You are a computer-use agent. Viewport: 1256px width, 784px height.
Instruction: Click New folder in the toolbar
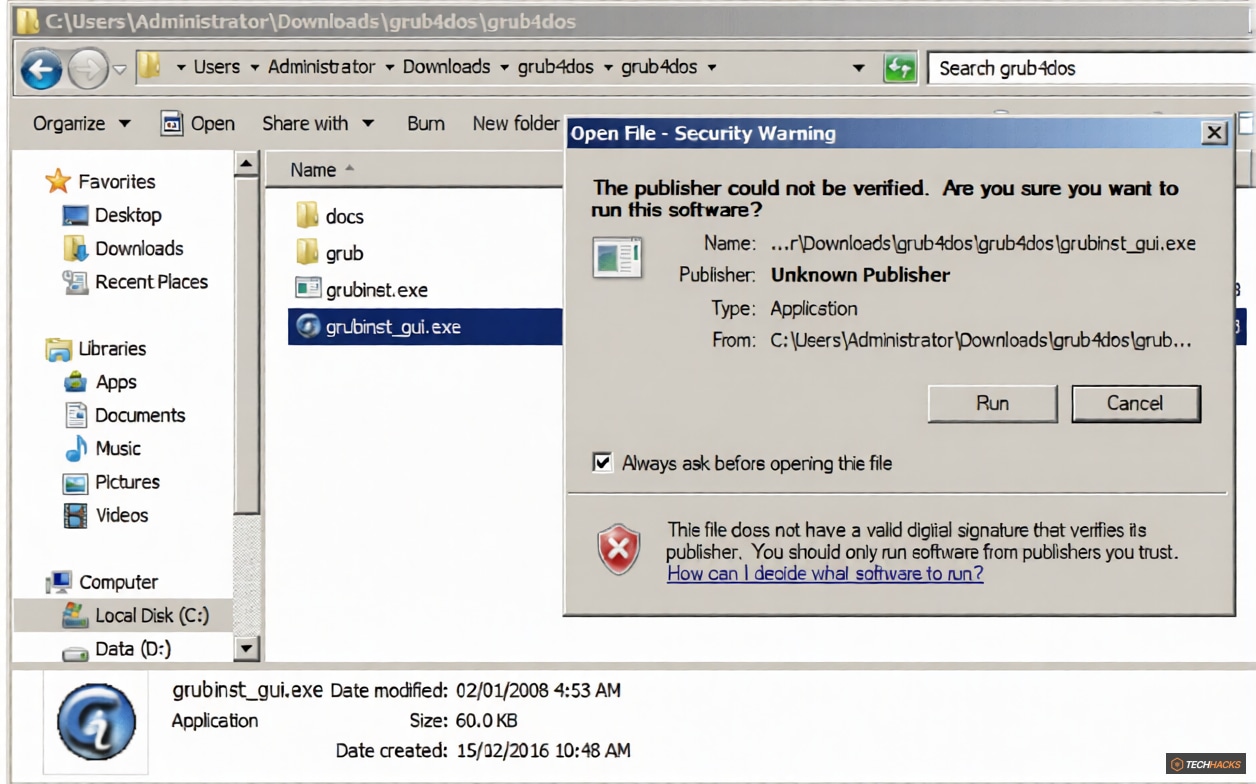(515, 123)
